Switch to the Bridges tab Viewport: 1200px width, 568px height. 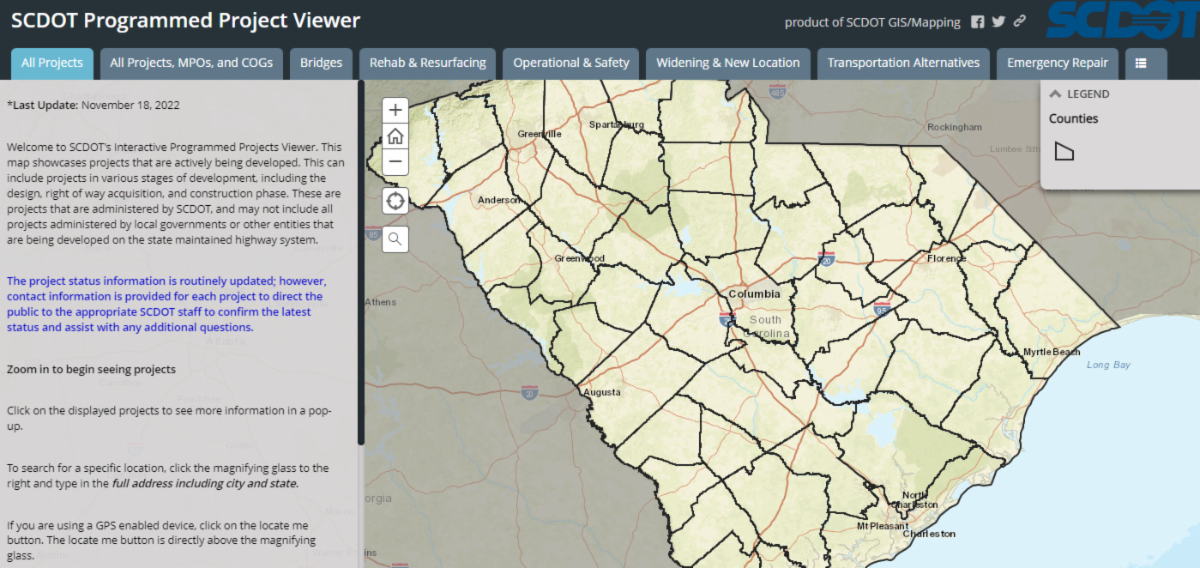(321, 63)
